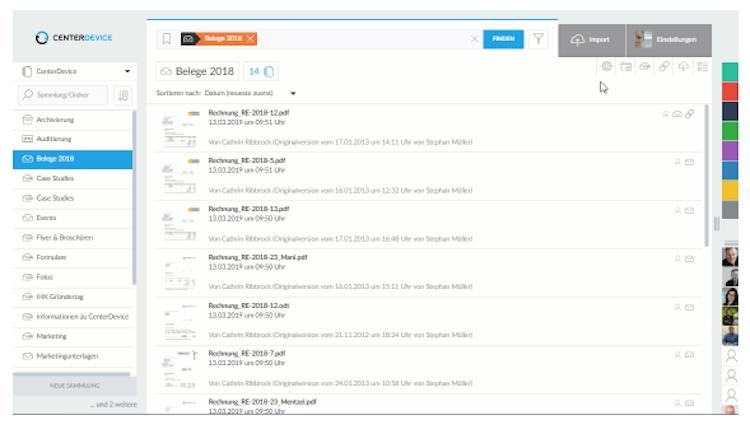Open Rechnung_RE-2018-23_Mani.pdf document
This screenshot has width=750, height=429.
(258, 257)
